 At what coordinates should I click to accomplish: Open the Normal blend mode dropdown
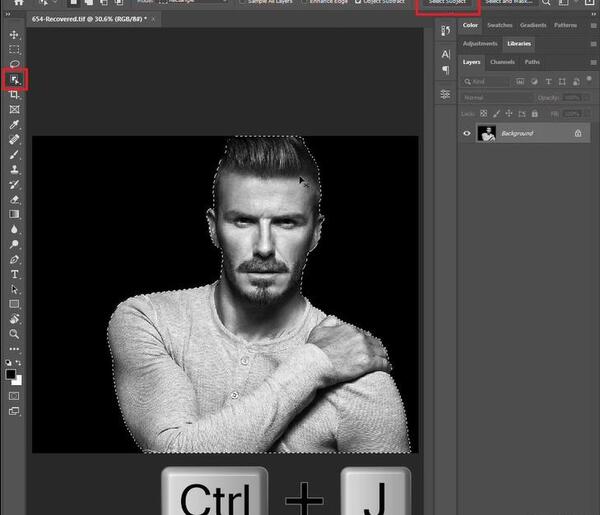click(497, 98)
